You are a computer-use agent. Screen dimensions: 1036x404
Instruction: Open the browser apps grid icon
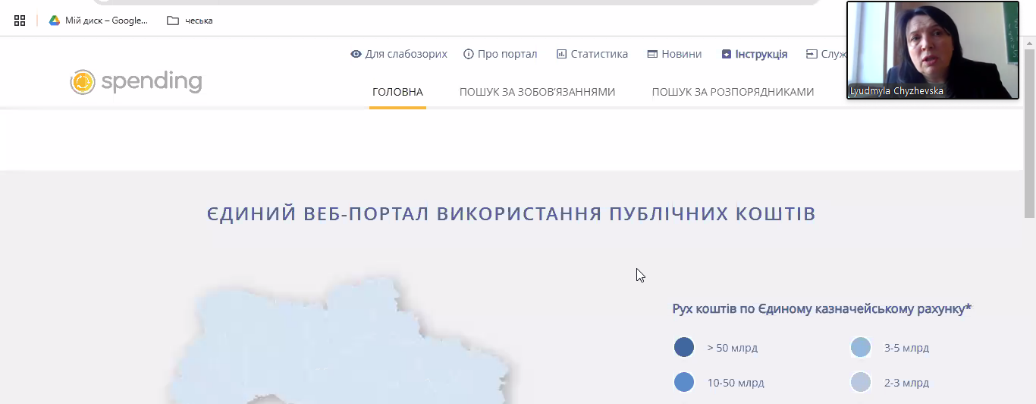19,20
